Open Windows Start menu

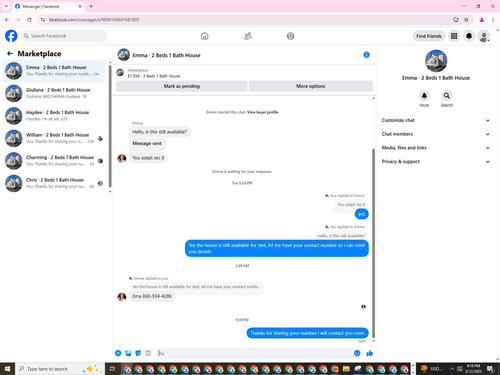pos(7,369)
